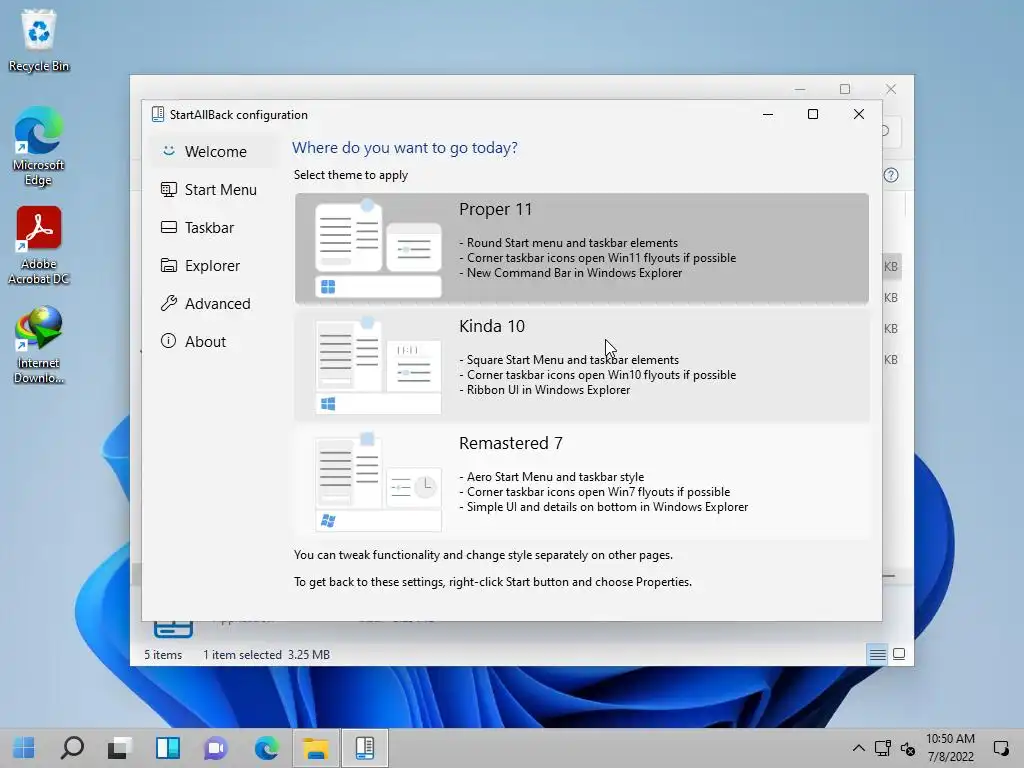Select the Internet Download Manager desktop shortcut
1024x768 pixels.
[x=39, y=345]
